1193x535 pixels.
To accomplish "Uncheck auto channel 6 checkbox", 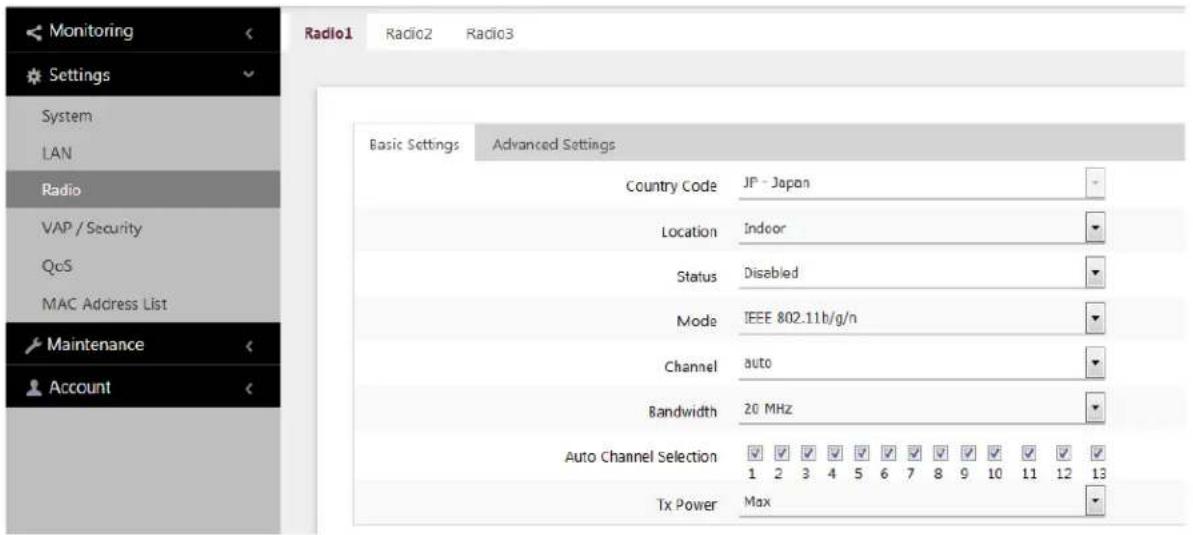I will coord(887,454).
